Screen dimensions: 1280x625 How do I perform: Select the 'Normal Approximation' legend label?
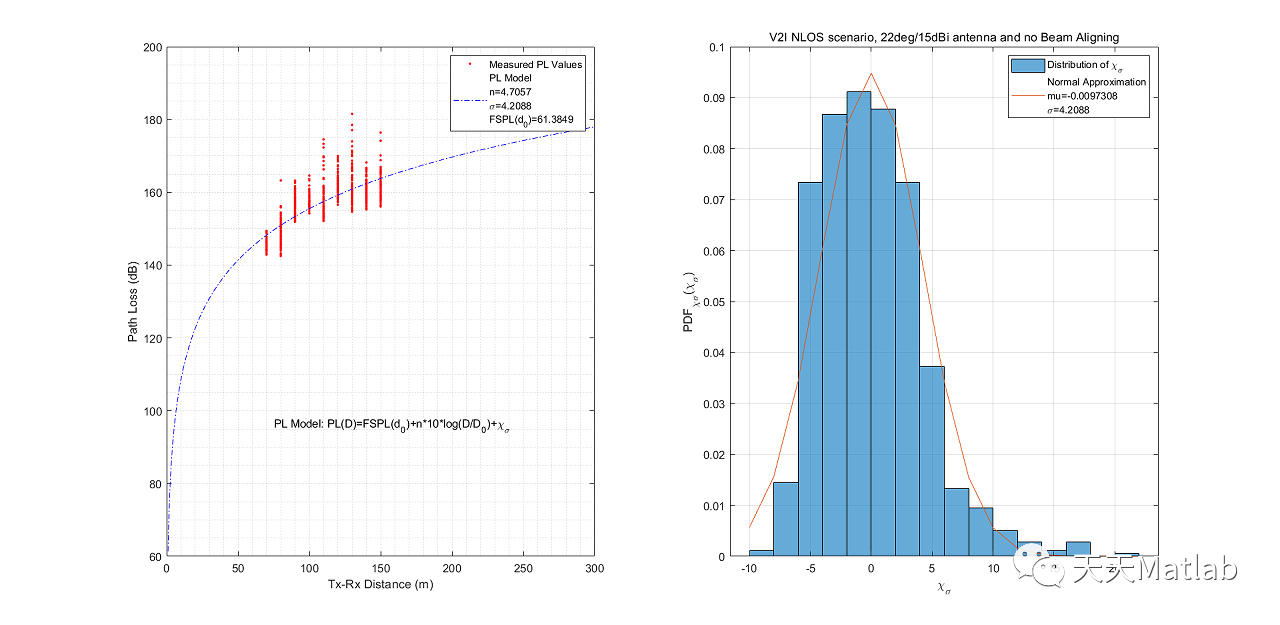1097,82
